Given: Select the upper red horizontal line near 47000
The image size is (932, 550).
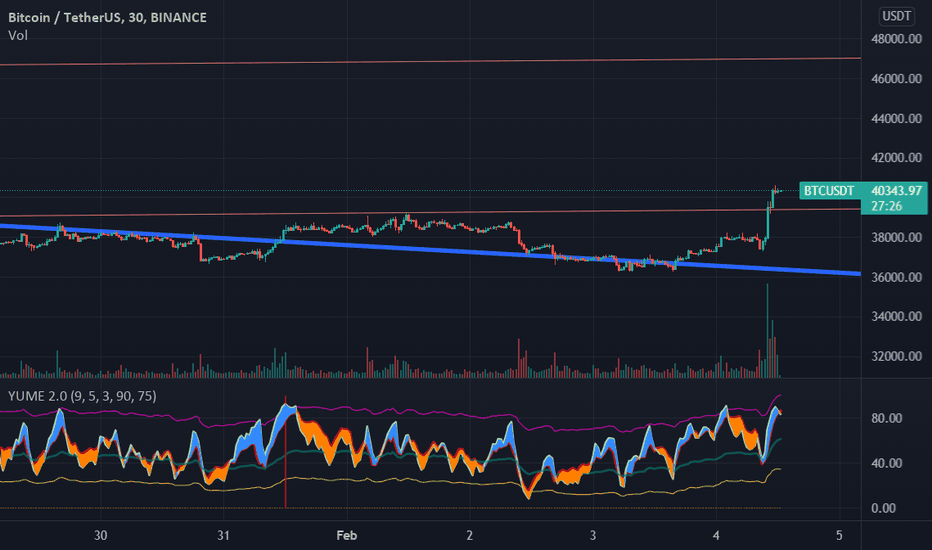Looking at the screenshot, I should 430,61.
